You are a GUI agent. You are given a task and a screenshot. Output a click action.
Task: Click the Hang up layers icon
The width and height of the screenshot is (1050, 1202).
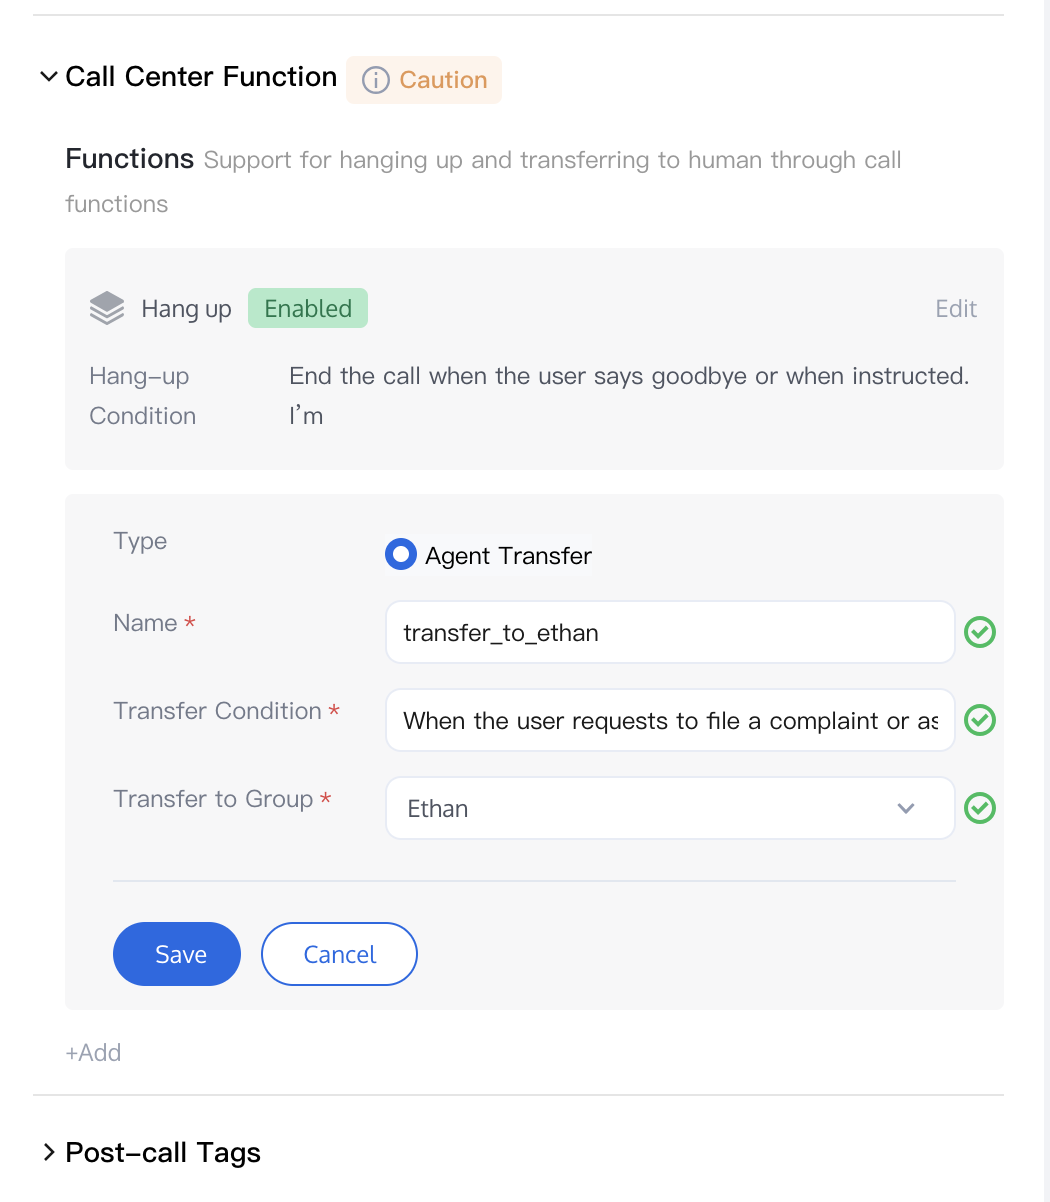tap(107, 309)
